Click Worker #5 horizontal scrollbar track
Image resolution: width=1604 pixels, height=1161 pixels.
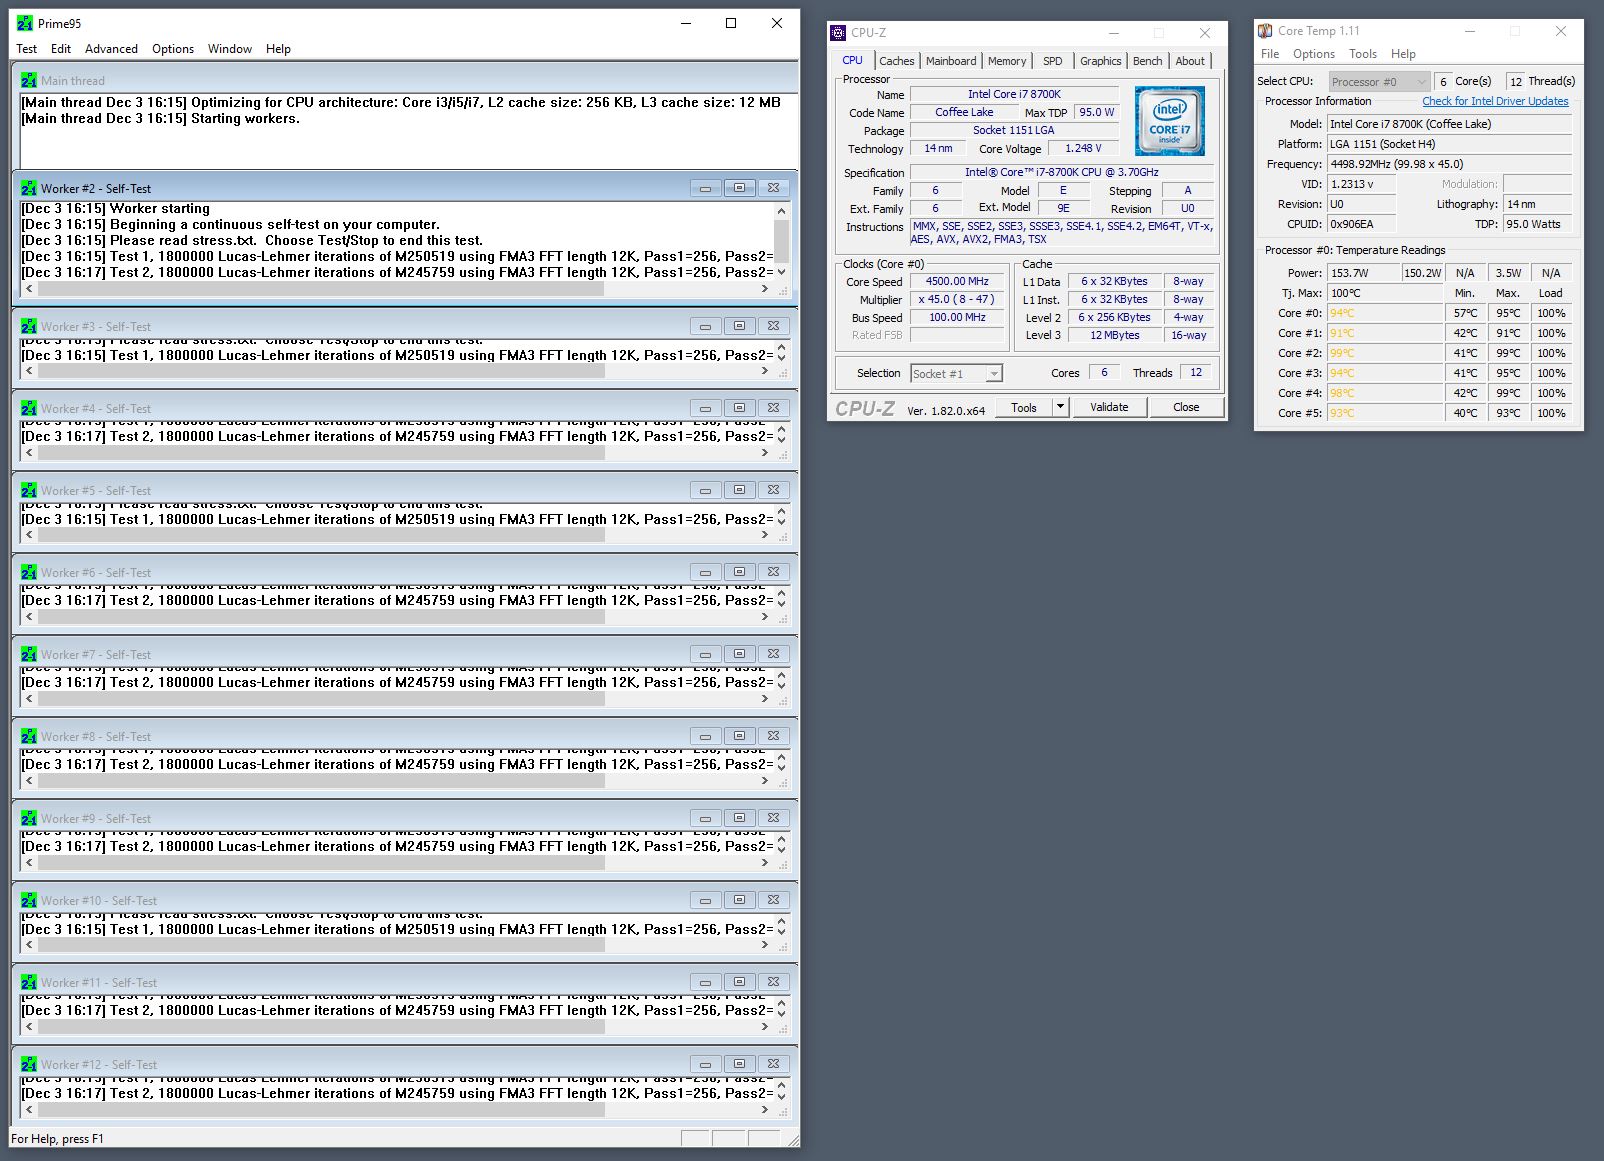pyautogui.click(x=396, y=535)
